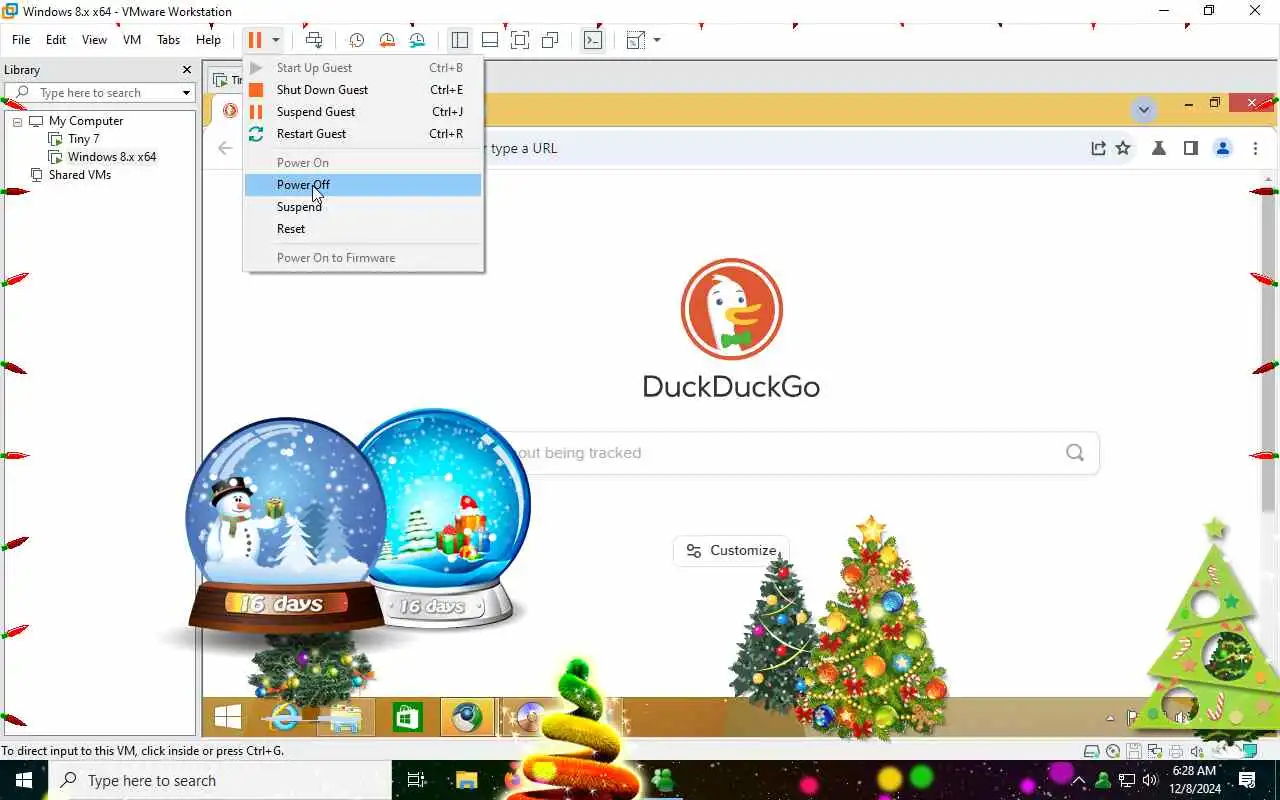Bookmark the page with the star icon
The width and height of the screenshot is (1280, 800).
coord(1123,148)
